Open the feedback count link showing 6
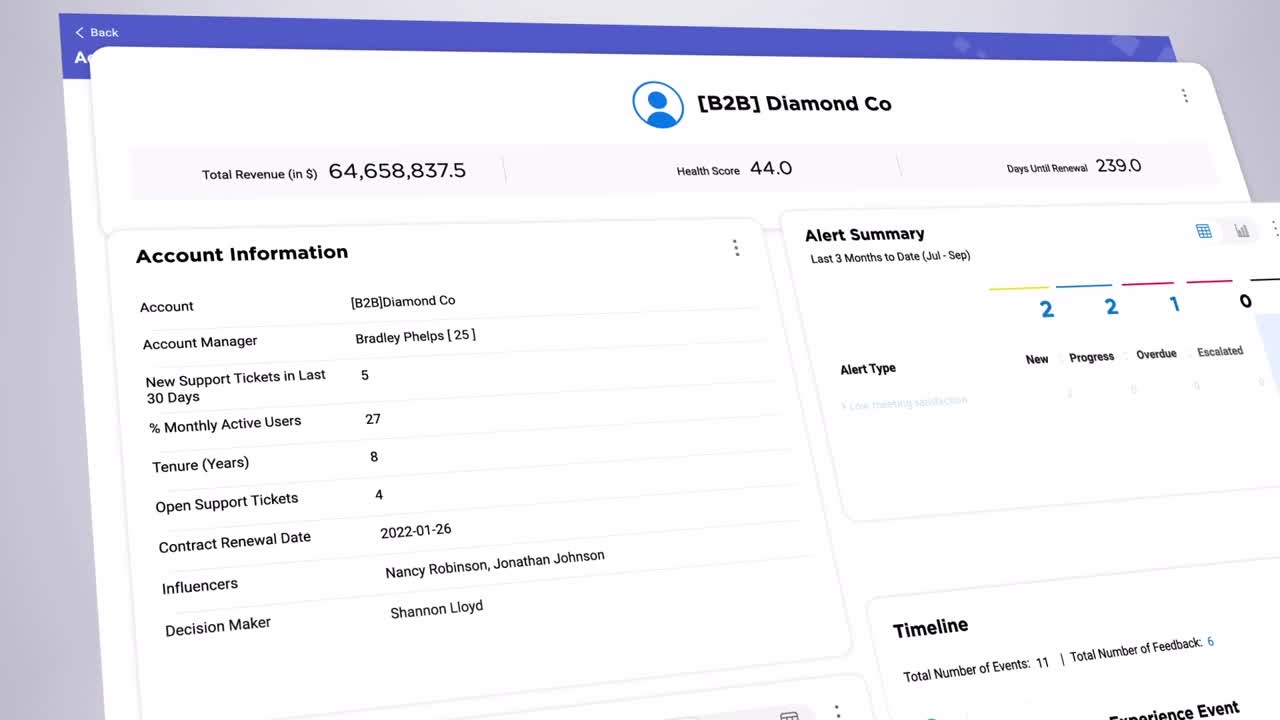This screenshot has height=720, width=1280. coord(1210,642)
